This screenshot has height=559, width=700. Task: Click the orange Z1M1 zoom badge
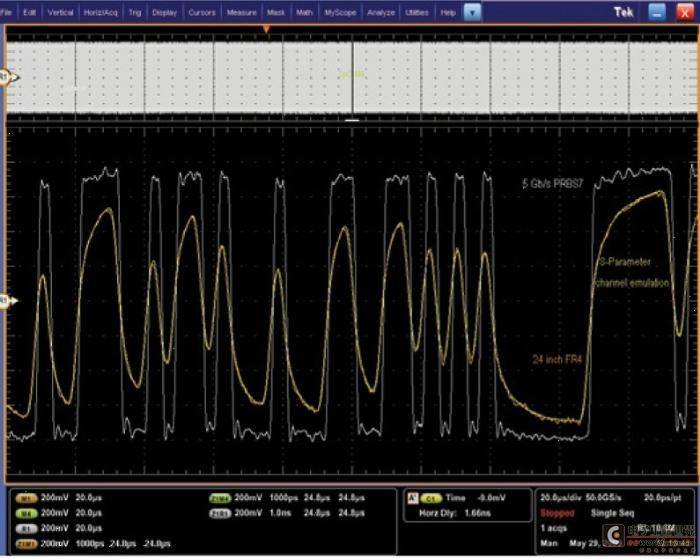point(26,544)
